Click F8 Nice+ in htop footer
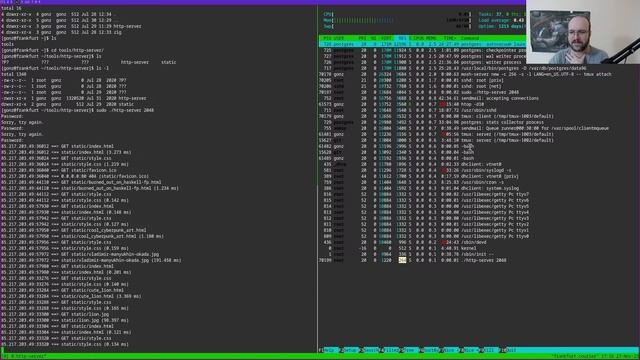Viewport: 640px width, 360px height. [469, 350]
